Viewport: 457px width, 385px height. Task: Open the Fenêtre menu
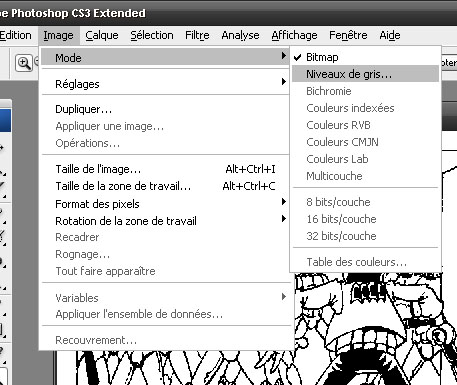(348, 35)
